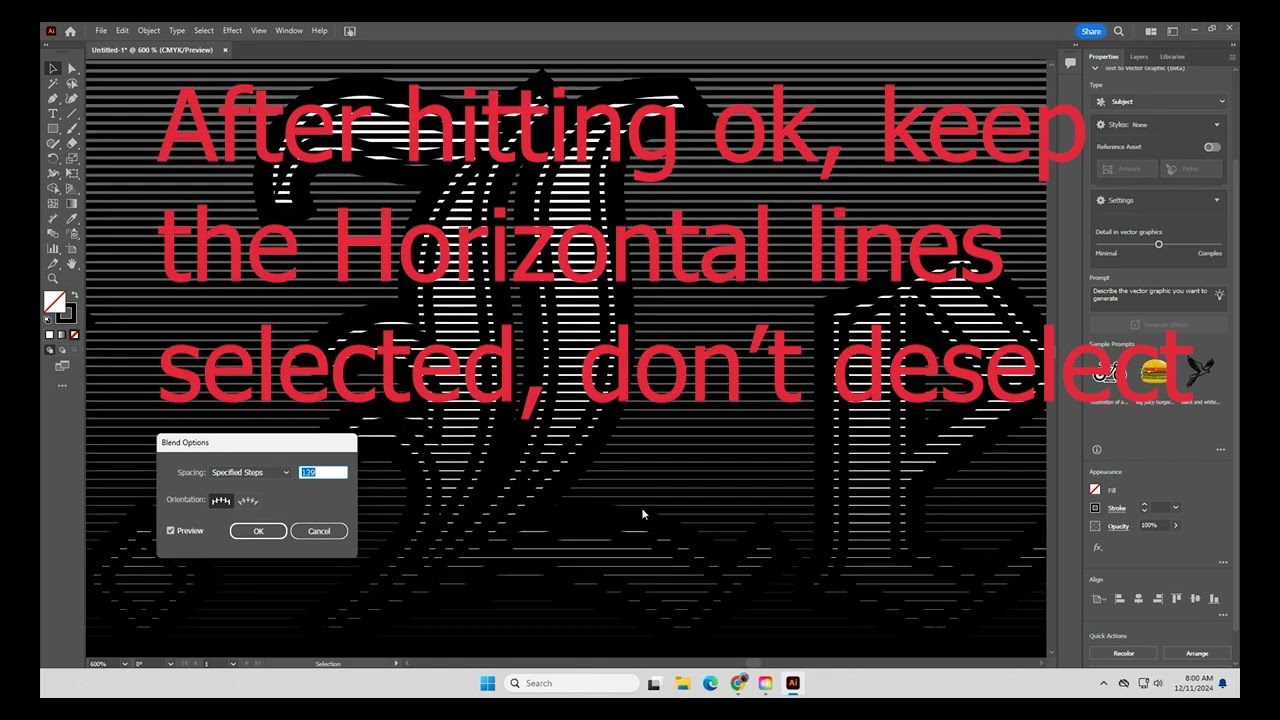Click the specified steps value field
This screenshot has height=720, width=1280.
tap(323, 472)
